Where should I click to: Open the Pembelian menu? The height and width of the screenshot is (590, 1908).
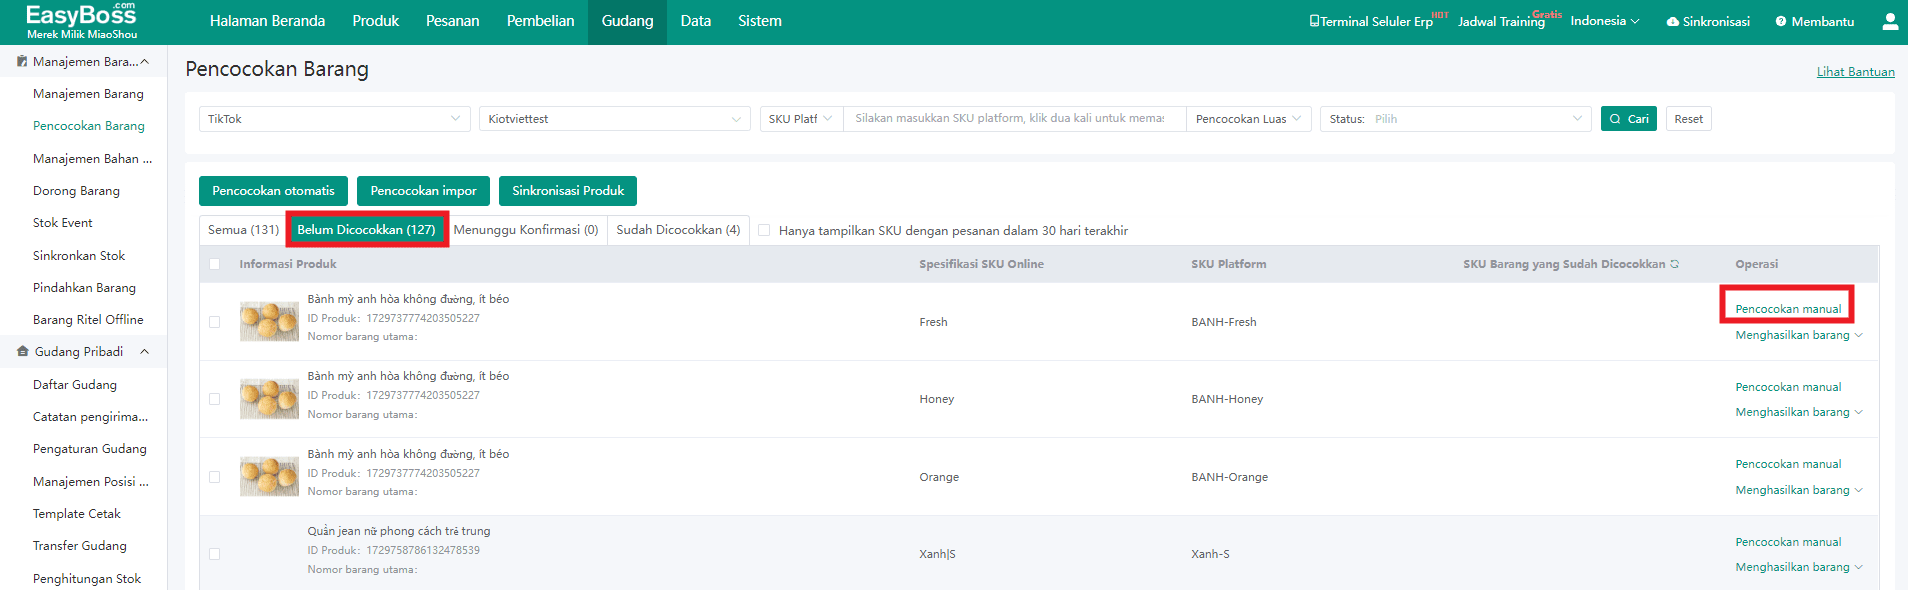(x=540, y=21)
